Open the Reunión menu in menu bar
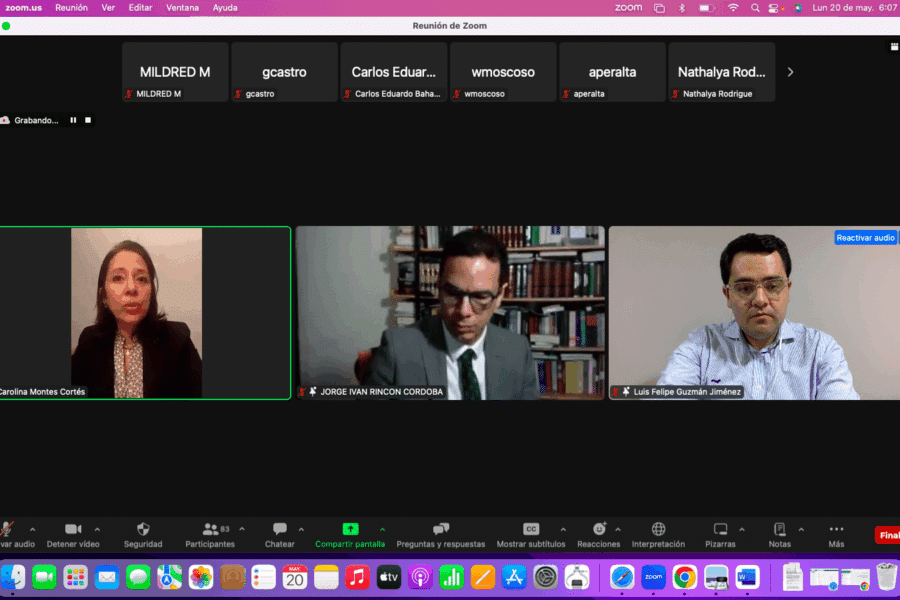900x600 pixels. click(x=71, y=8)
